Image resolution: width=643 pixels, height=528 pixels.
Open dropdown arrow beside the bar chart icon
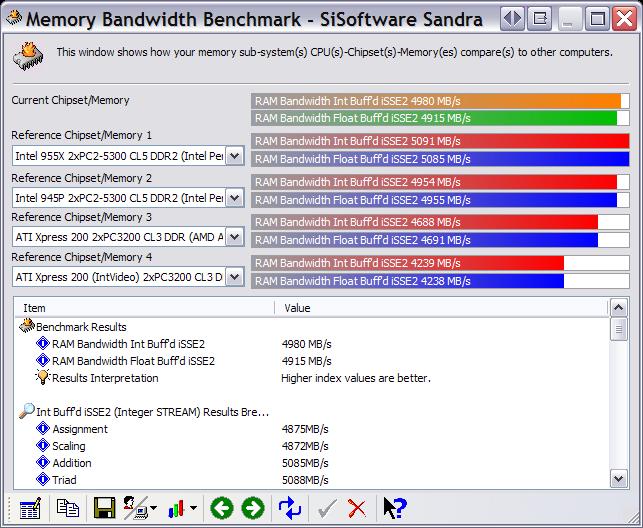[x=193, y=508]
